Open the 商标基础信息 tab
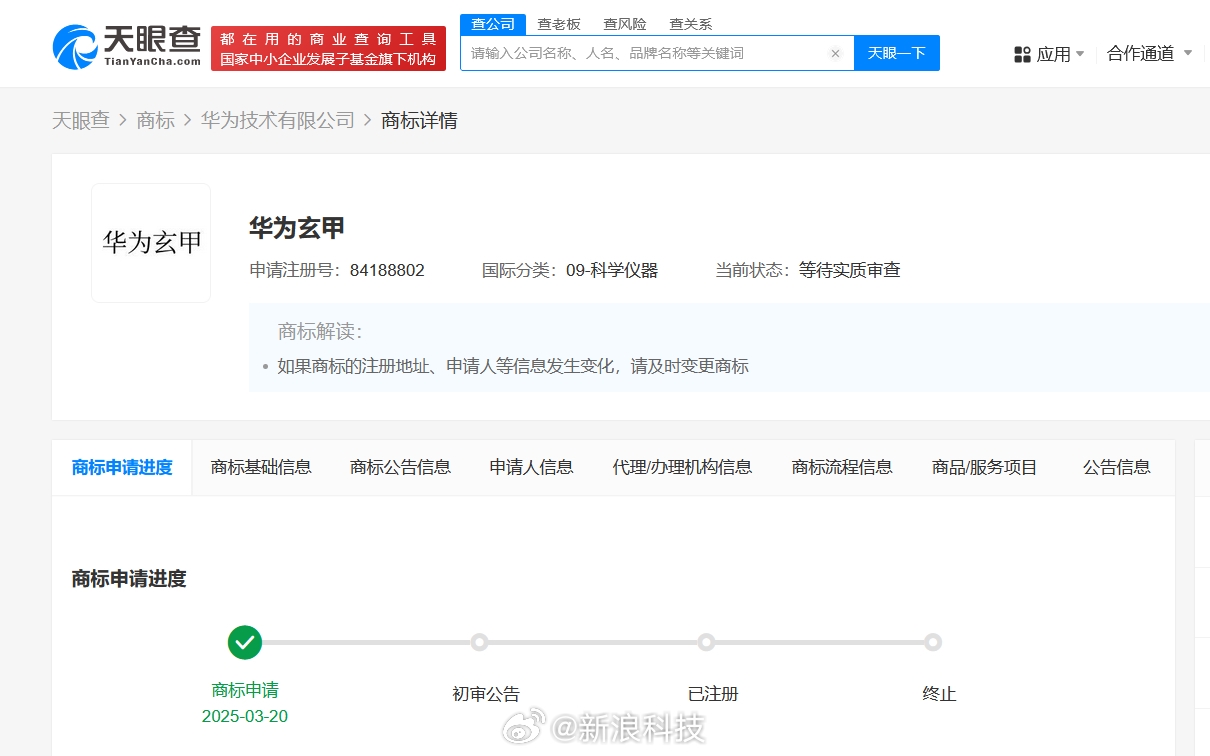 (x=261, y=467)
